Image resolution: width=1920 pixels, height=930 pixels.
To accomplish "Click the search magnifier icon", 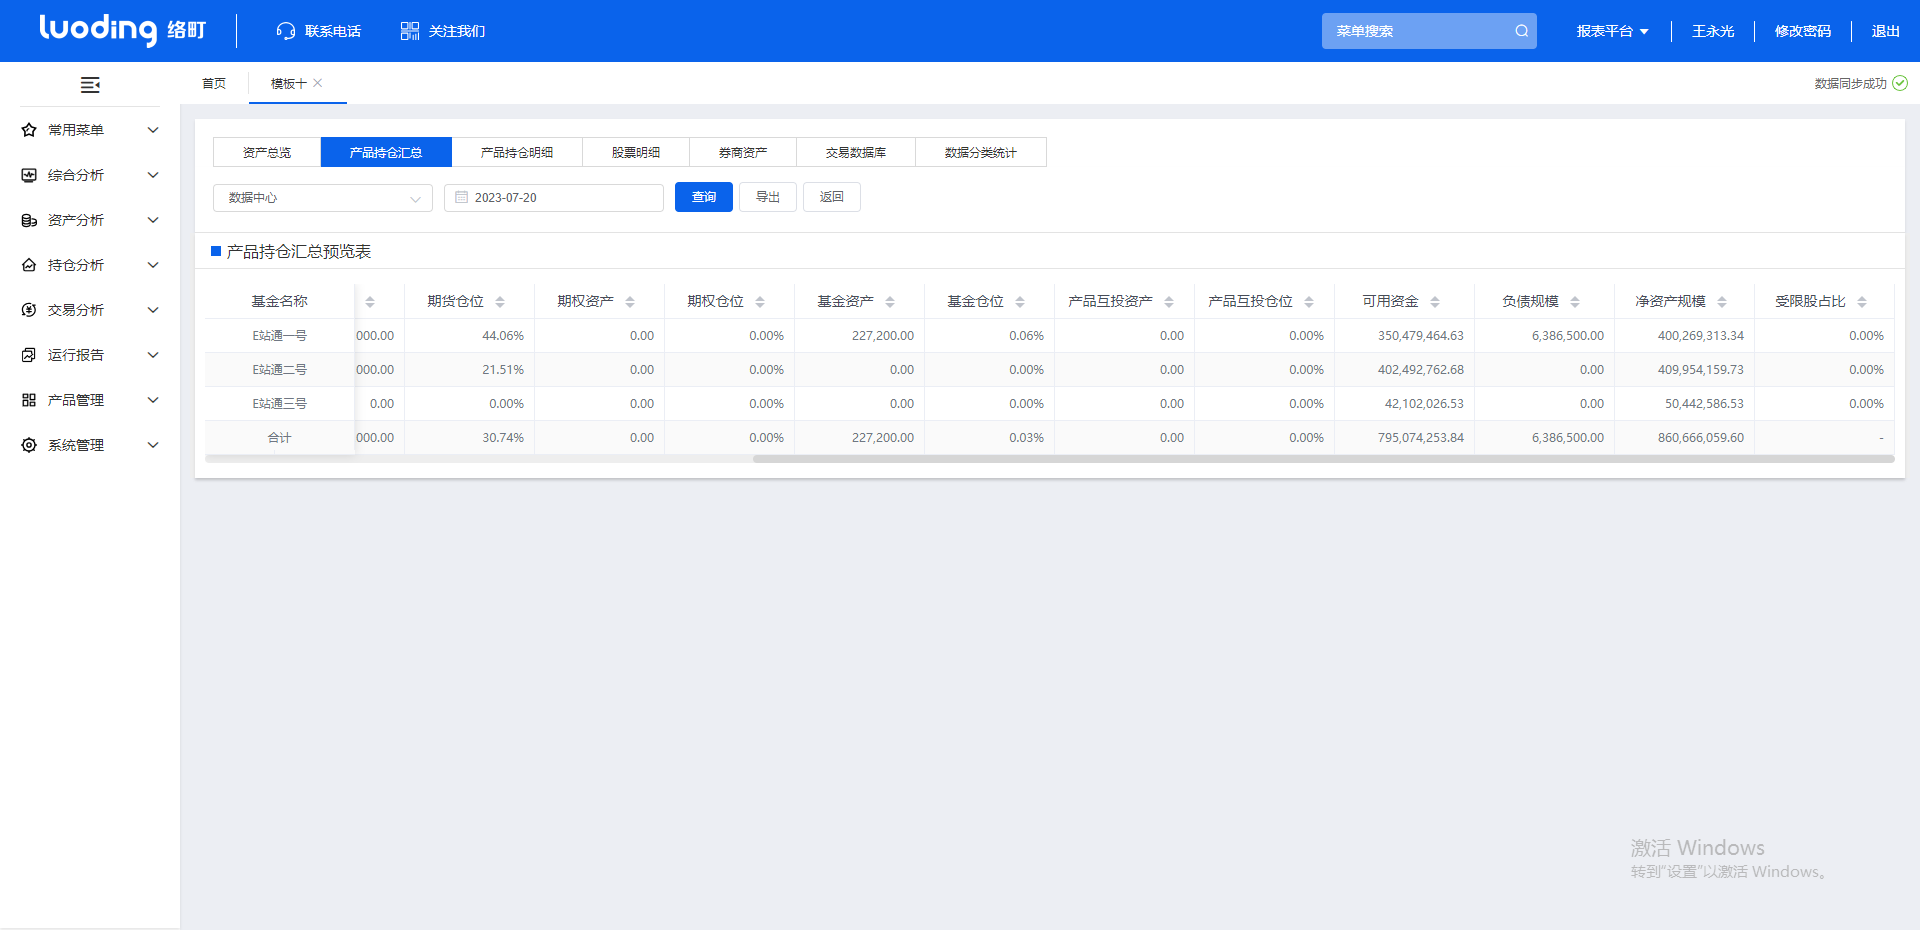I will [1521, 31].
